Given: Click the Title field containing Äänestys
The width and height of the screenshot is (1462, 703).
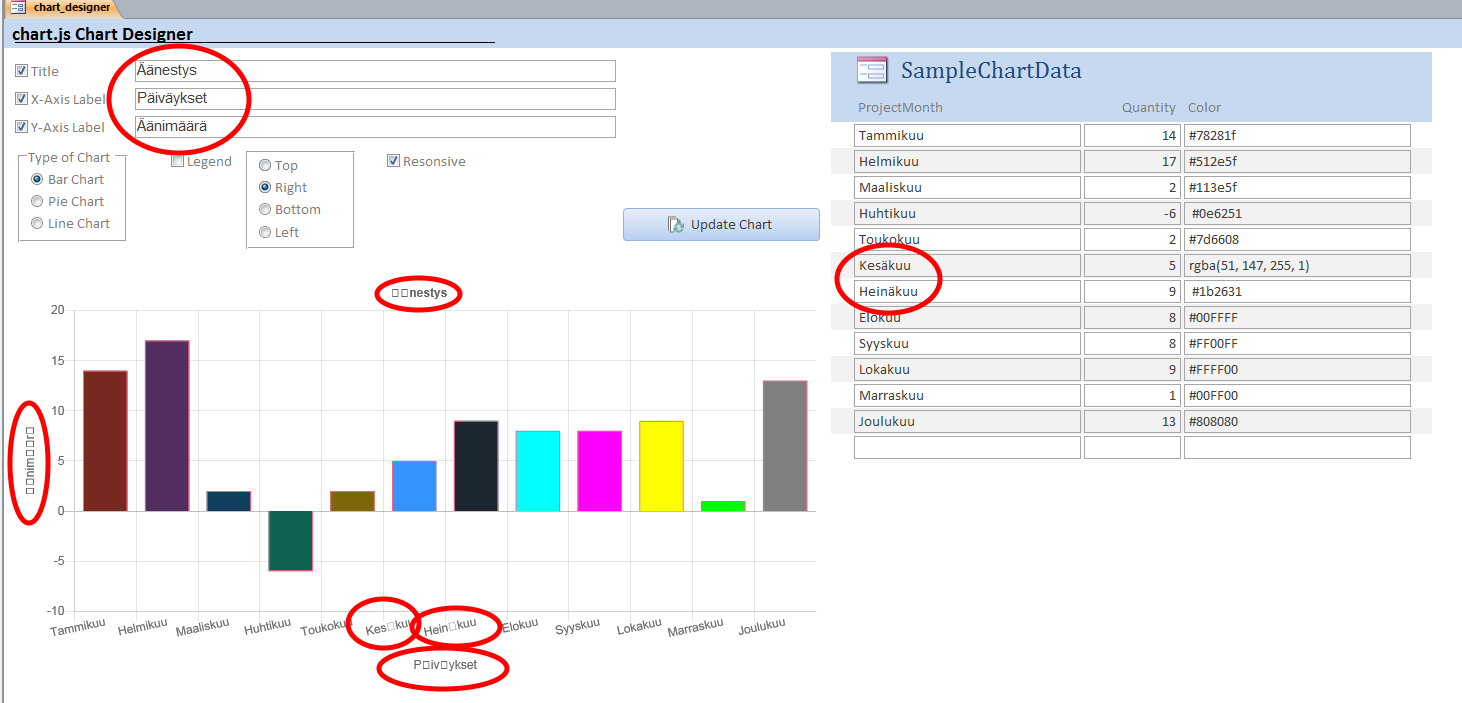Looking at the screenshot, I should [x=375, y=71].
